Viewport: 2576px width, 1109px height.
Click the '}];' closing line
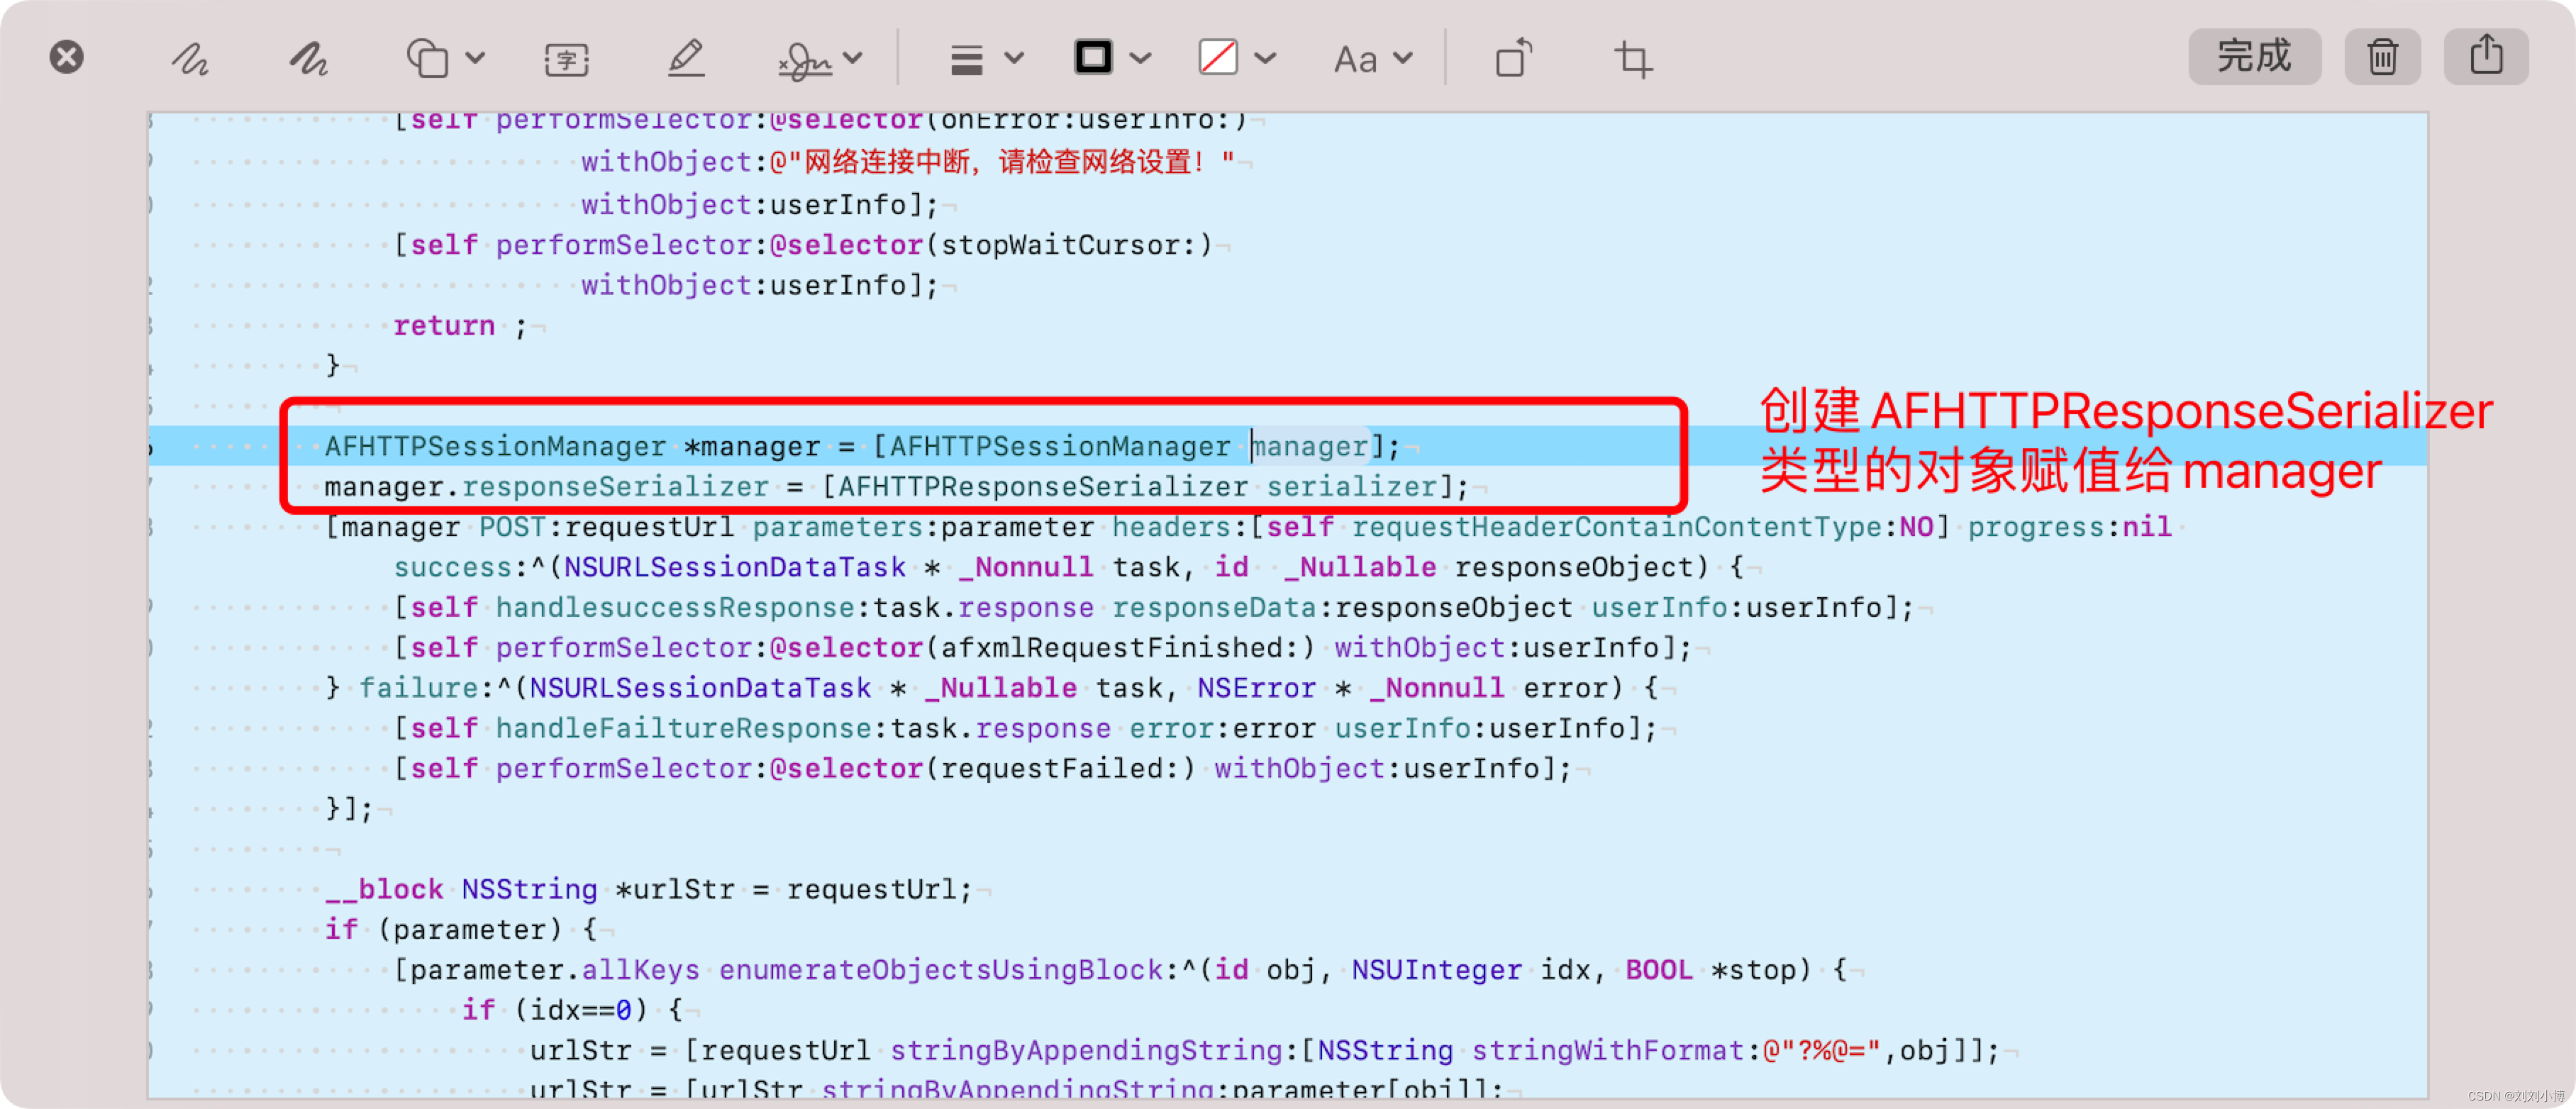coord(348,808)
